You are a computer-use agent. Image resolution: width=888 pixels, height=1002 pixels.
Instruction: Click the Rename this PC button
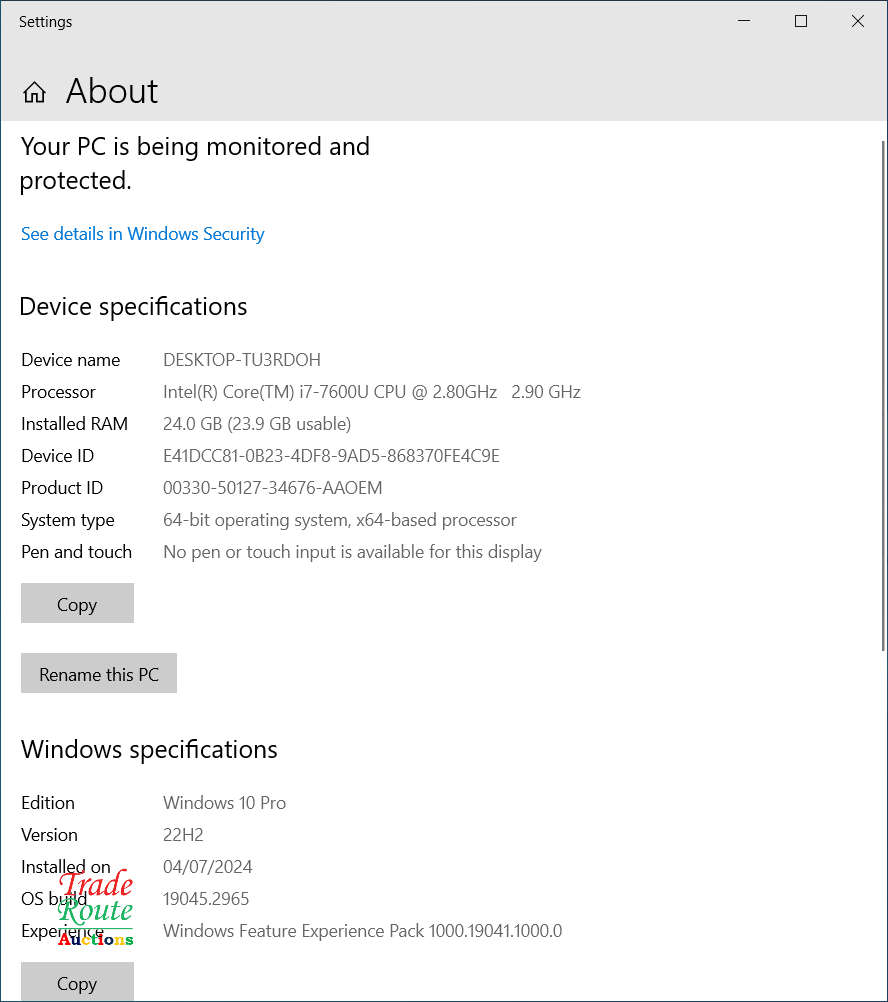[x=98, y=674]
